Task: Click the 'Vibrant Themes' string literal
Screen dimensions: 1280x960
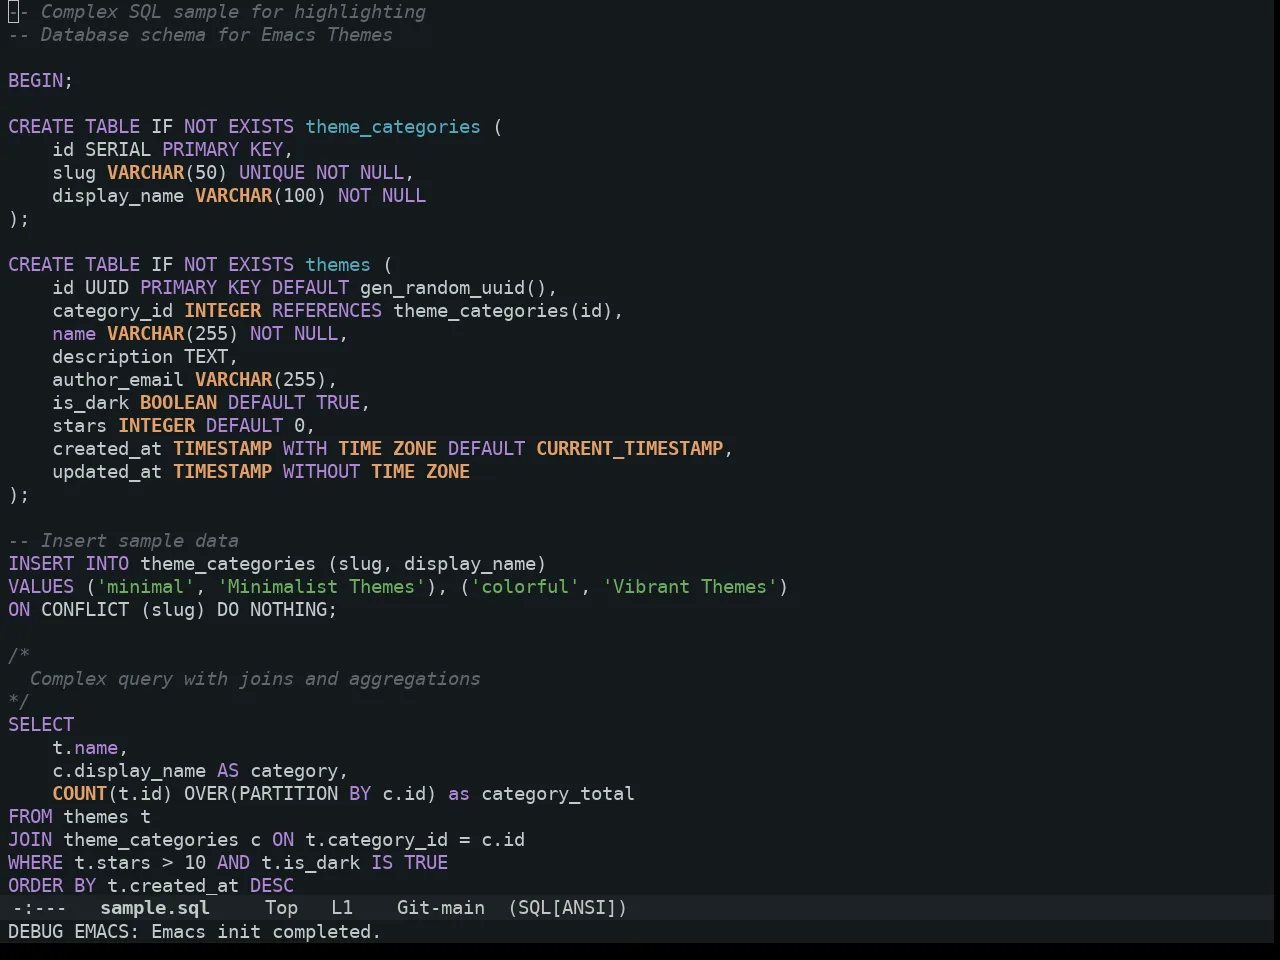Action: pyautogui.click(x=690, y=587)
